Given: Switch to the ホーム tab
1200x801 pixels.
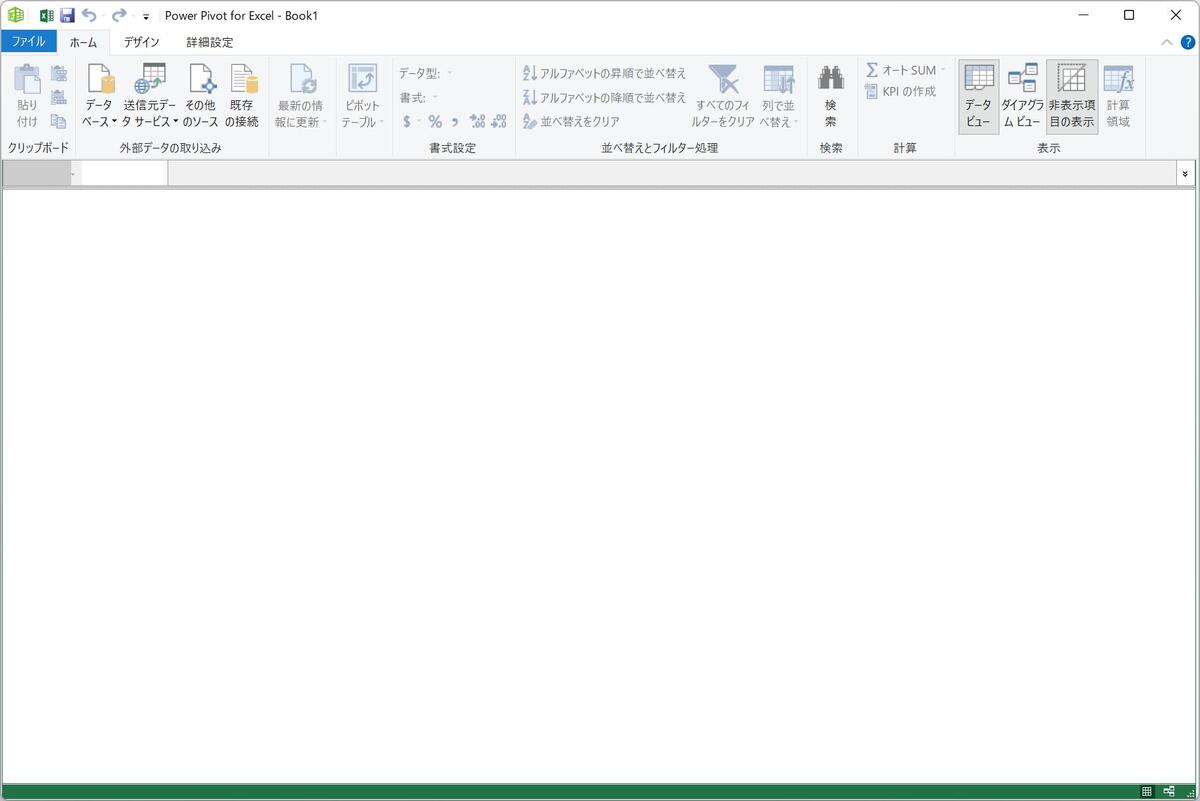Looking at the screenshot, I should pyautogui.click(x=83, y=42).
